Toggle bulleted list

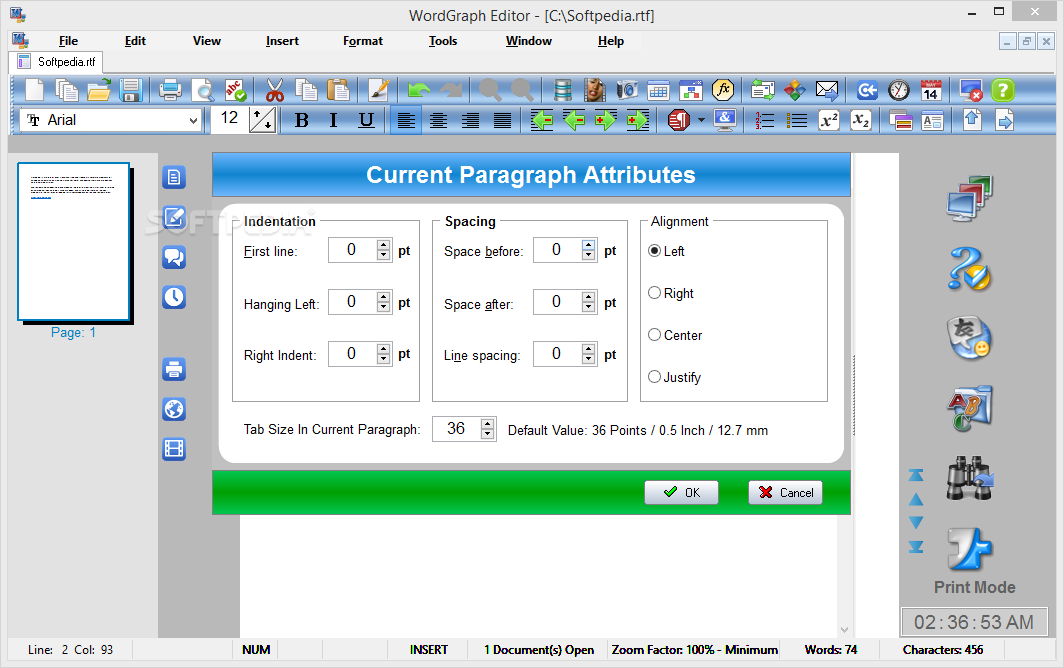[797, 121]
